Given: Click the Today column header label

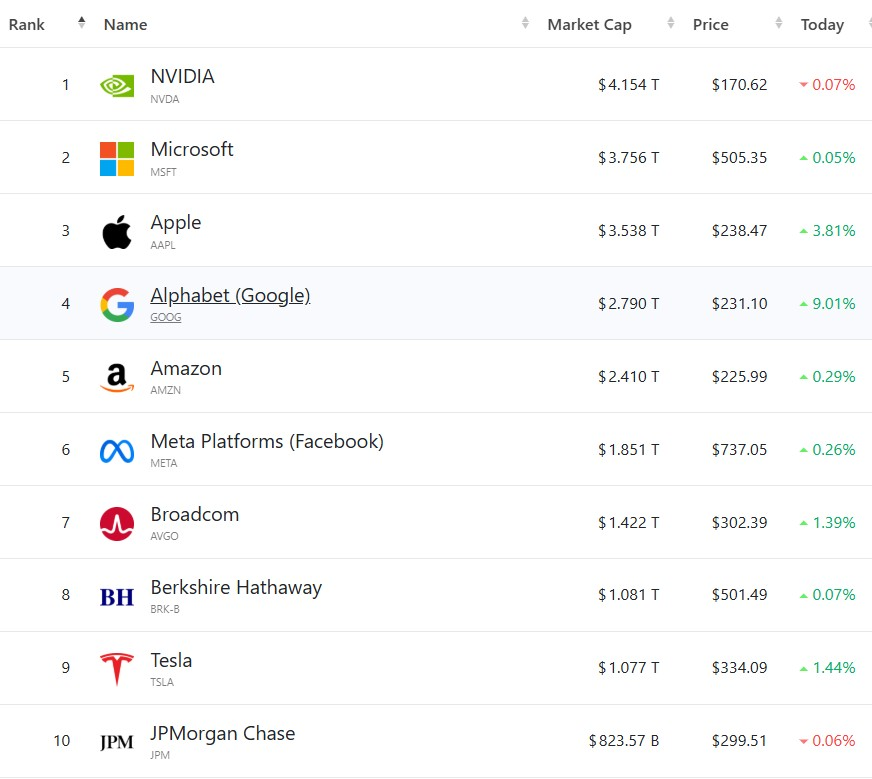Looking at the screenshot, I should tap(823, 25).
